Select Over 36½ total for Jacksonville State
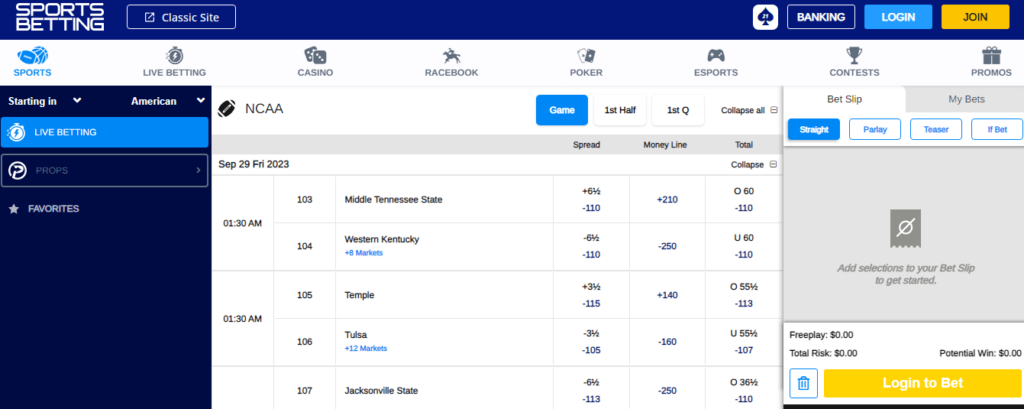This screenshot has width=1024, height=409. click(x=743, y=390)
